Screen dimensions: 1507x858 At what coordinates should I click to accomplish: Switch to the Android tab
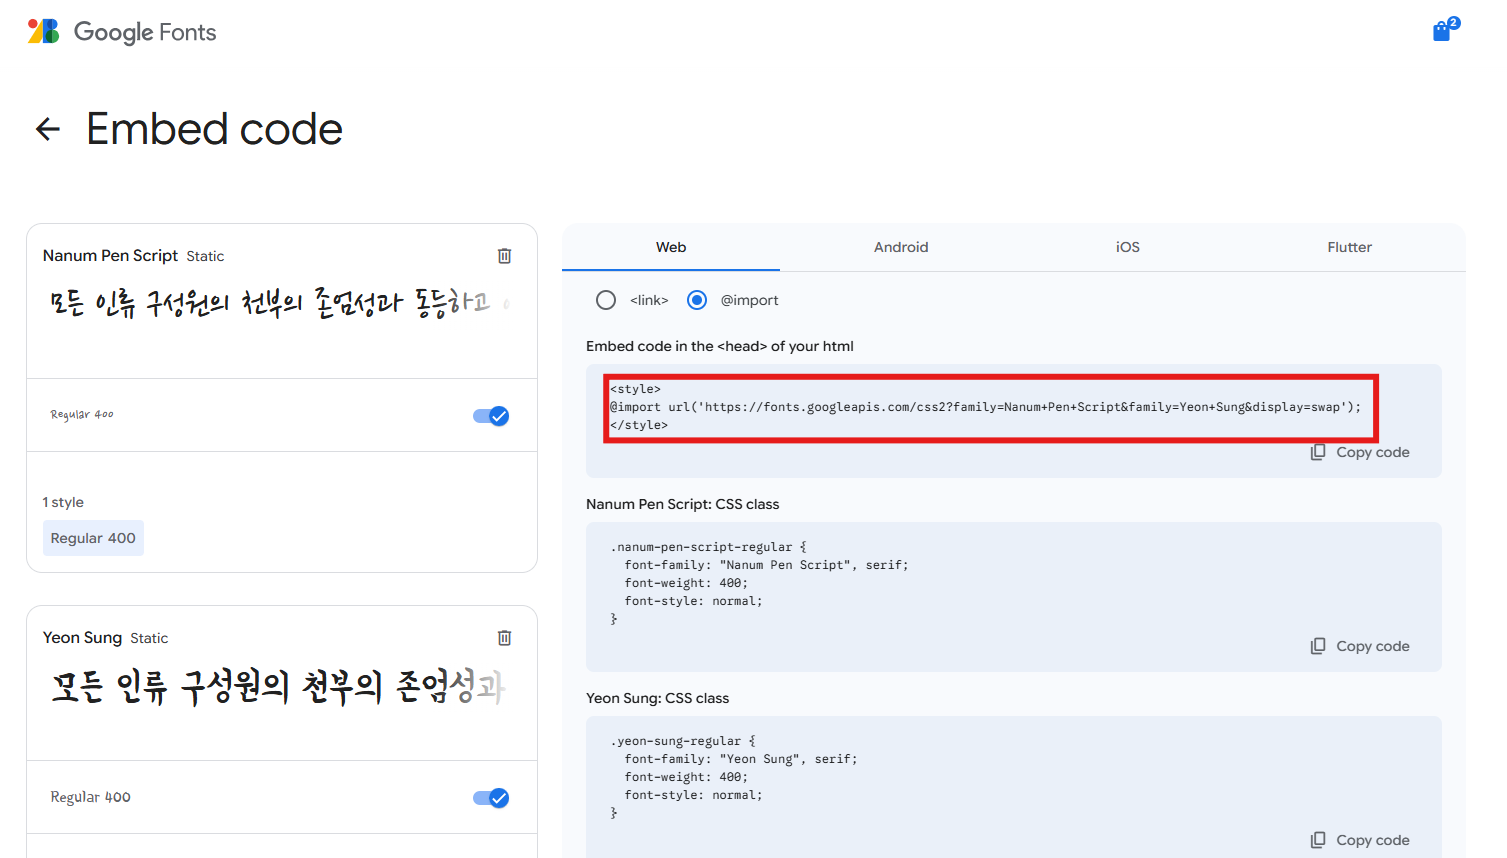[901, 247]
